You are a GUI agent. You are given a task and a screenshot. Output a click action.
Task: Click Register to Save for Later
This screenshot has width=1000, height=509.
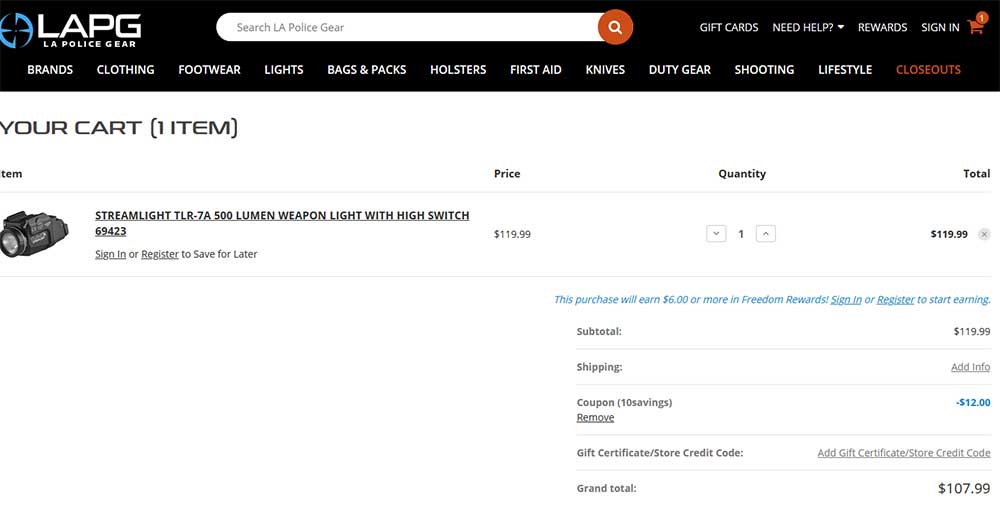[159, 254]
